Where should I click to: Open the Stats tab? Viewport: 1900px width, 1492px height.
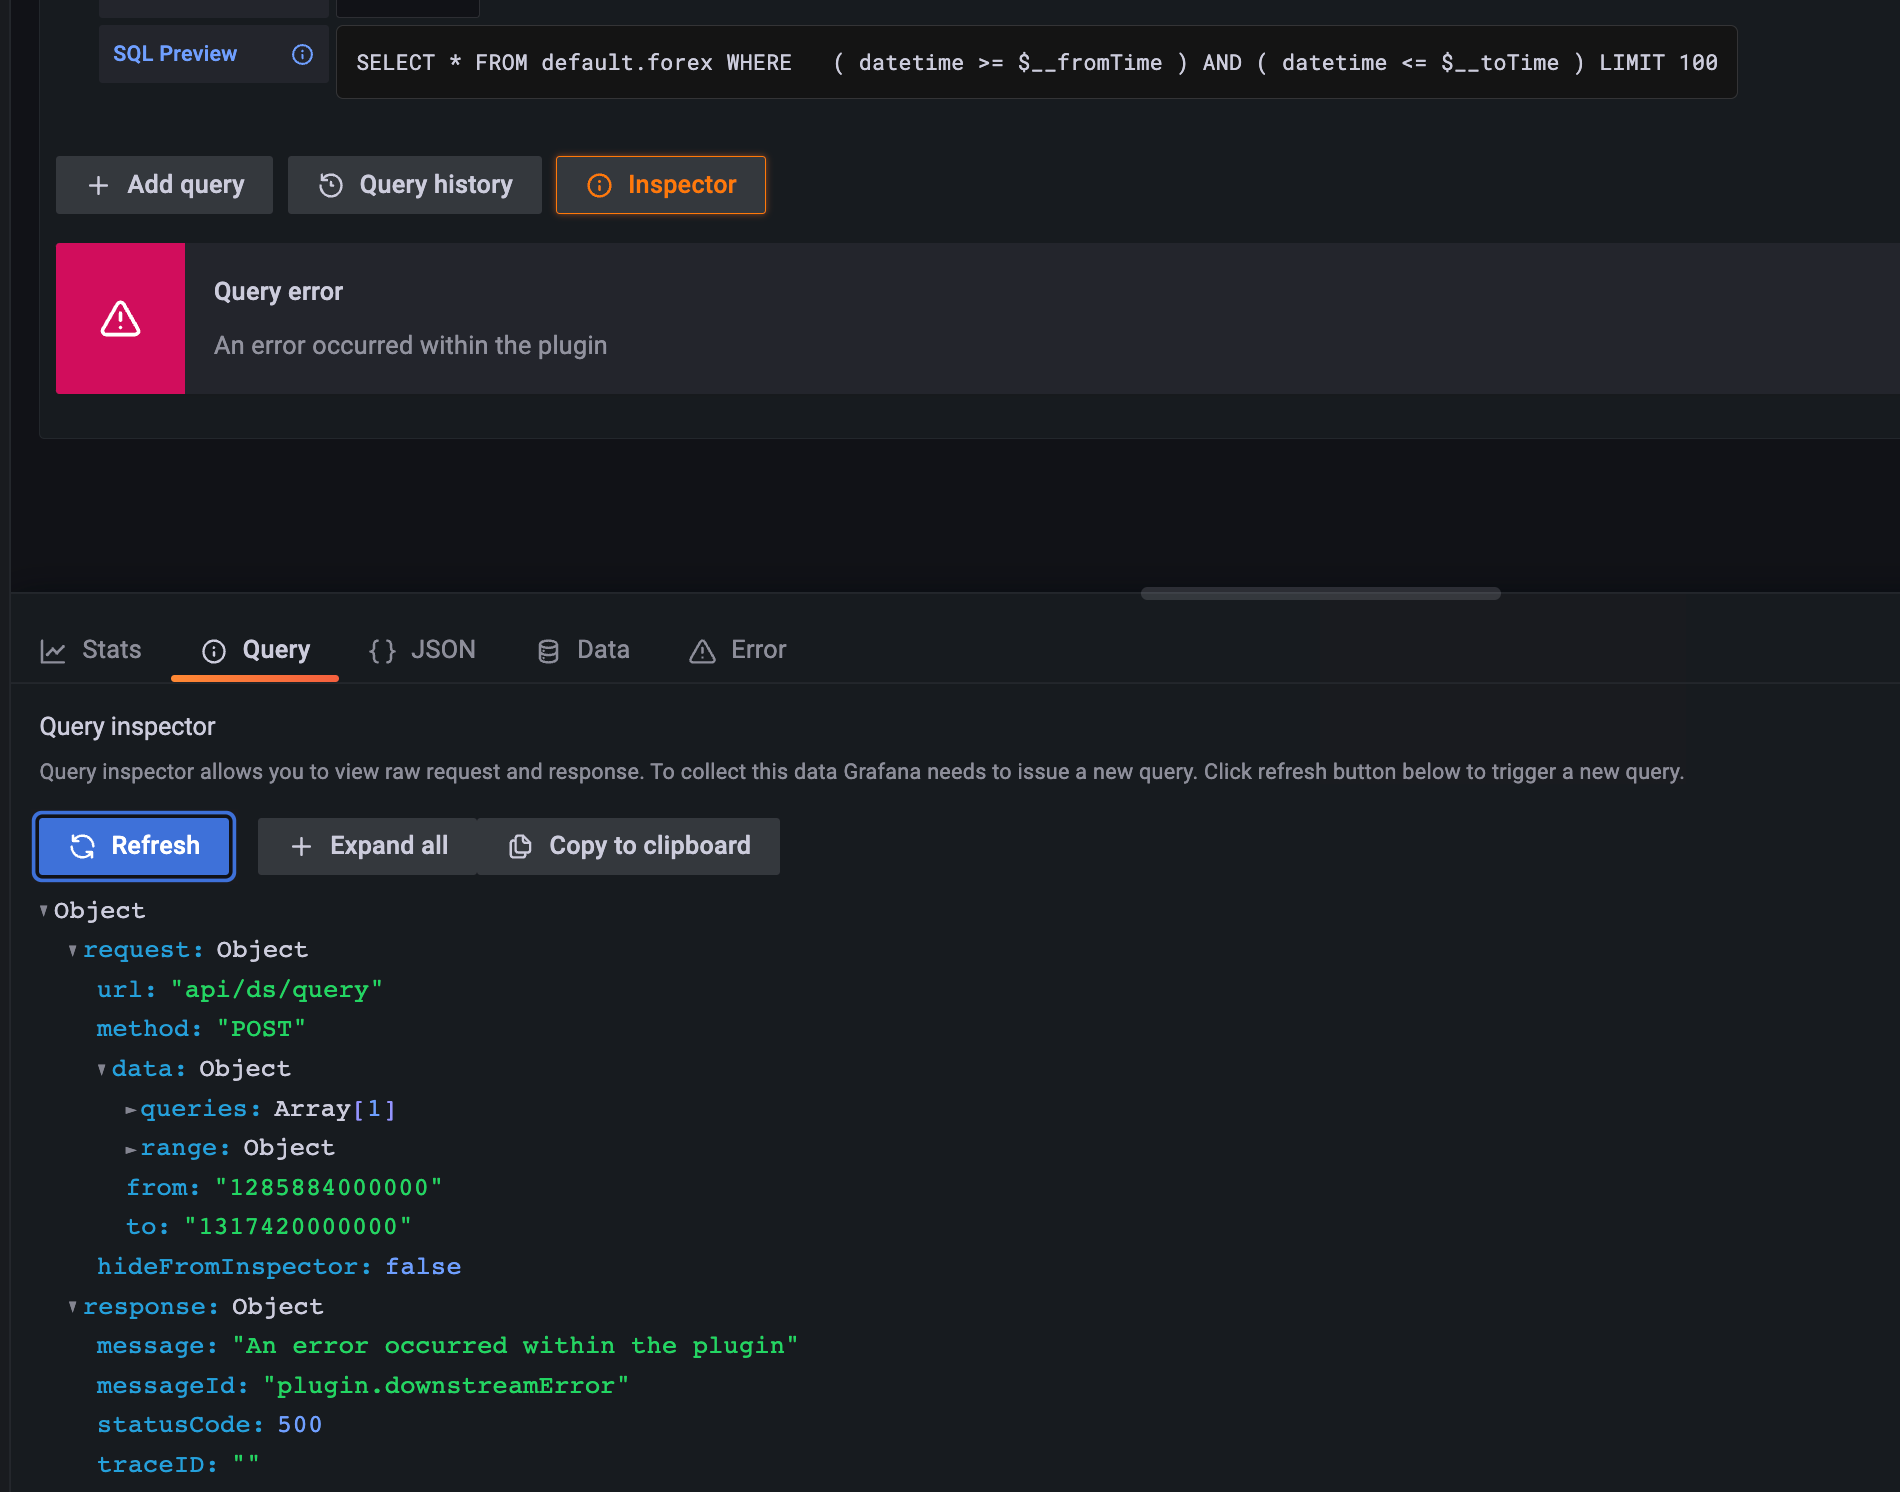tap(110, 650)
